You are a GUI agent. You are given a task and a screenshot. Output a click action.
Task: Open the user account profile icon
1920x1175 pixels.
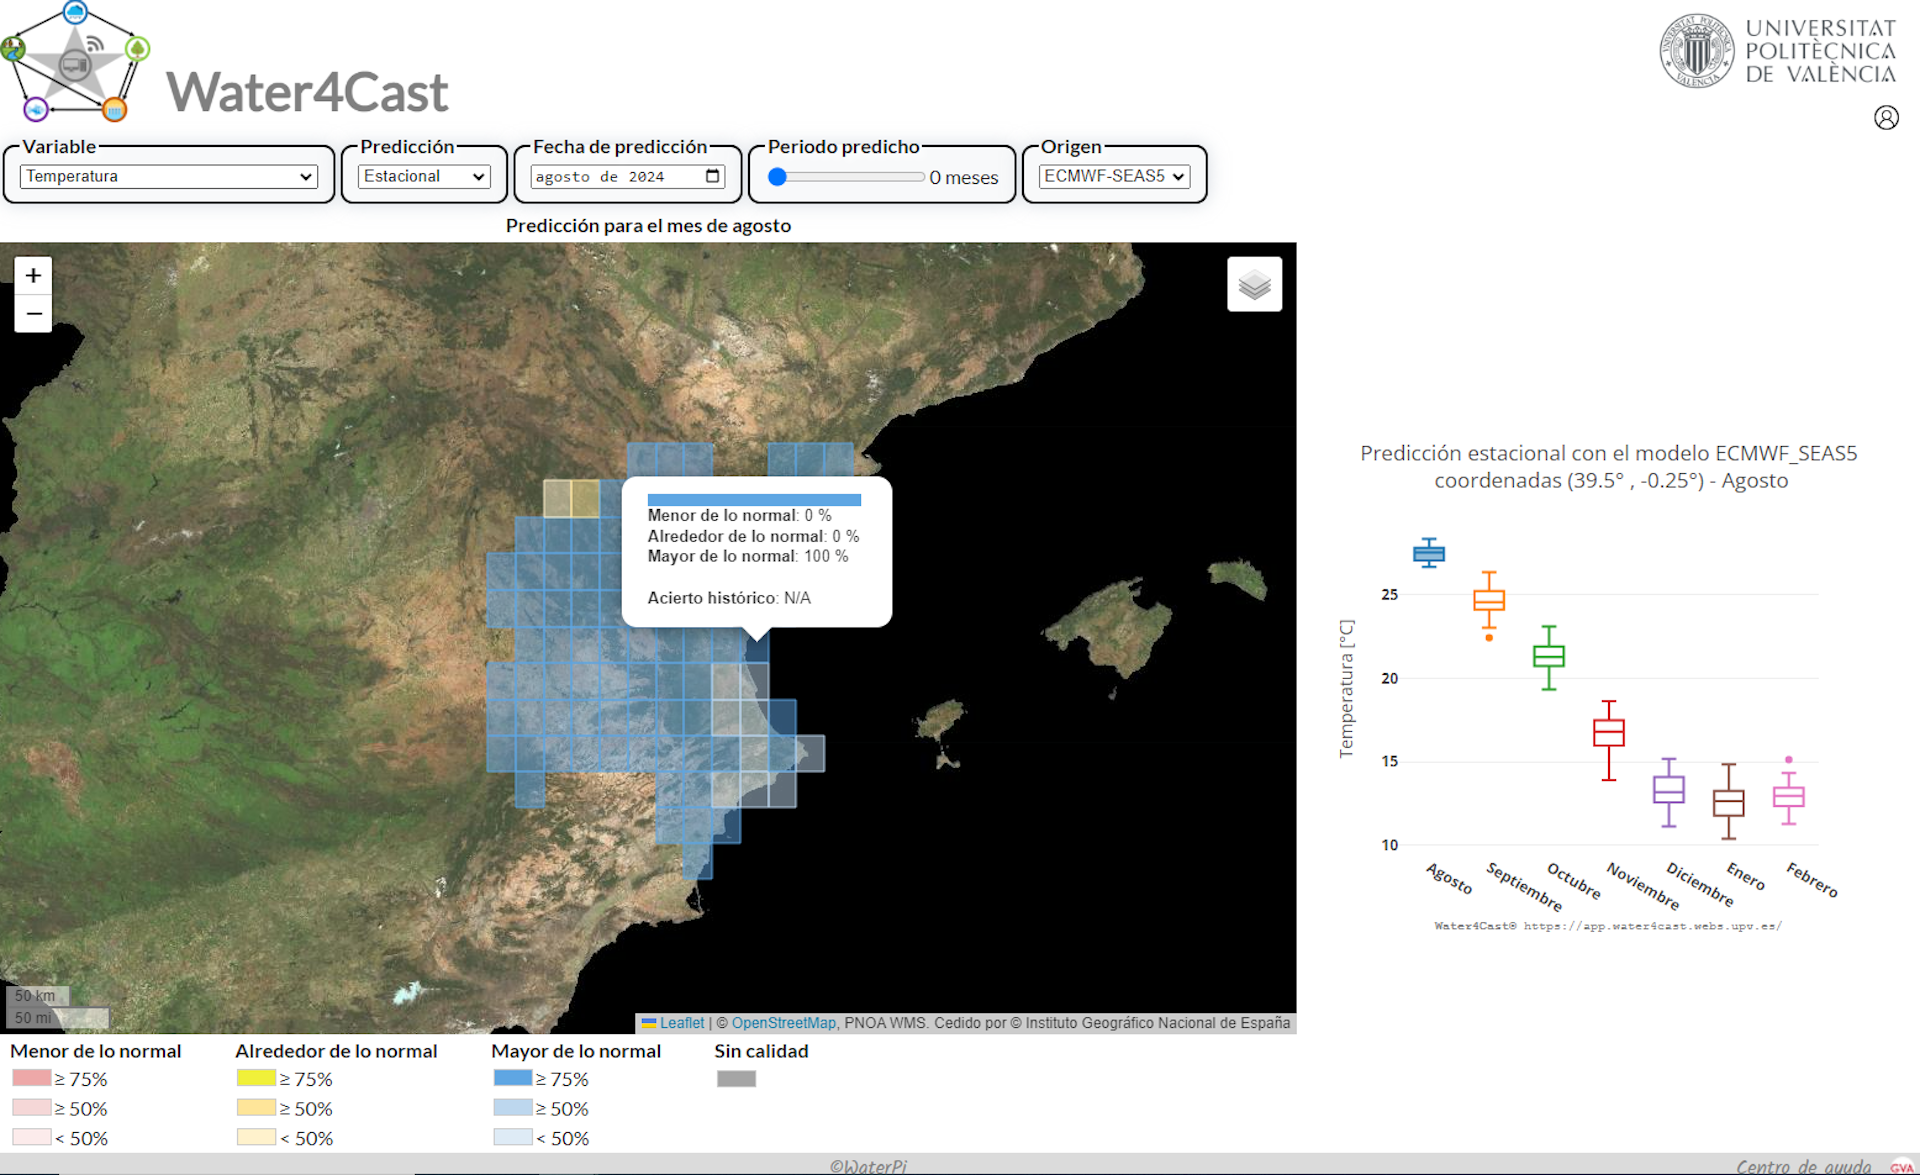click(1885, 118)
